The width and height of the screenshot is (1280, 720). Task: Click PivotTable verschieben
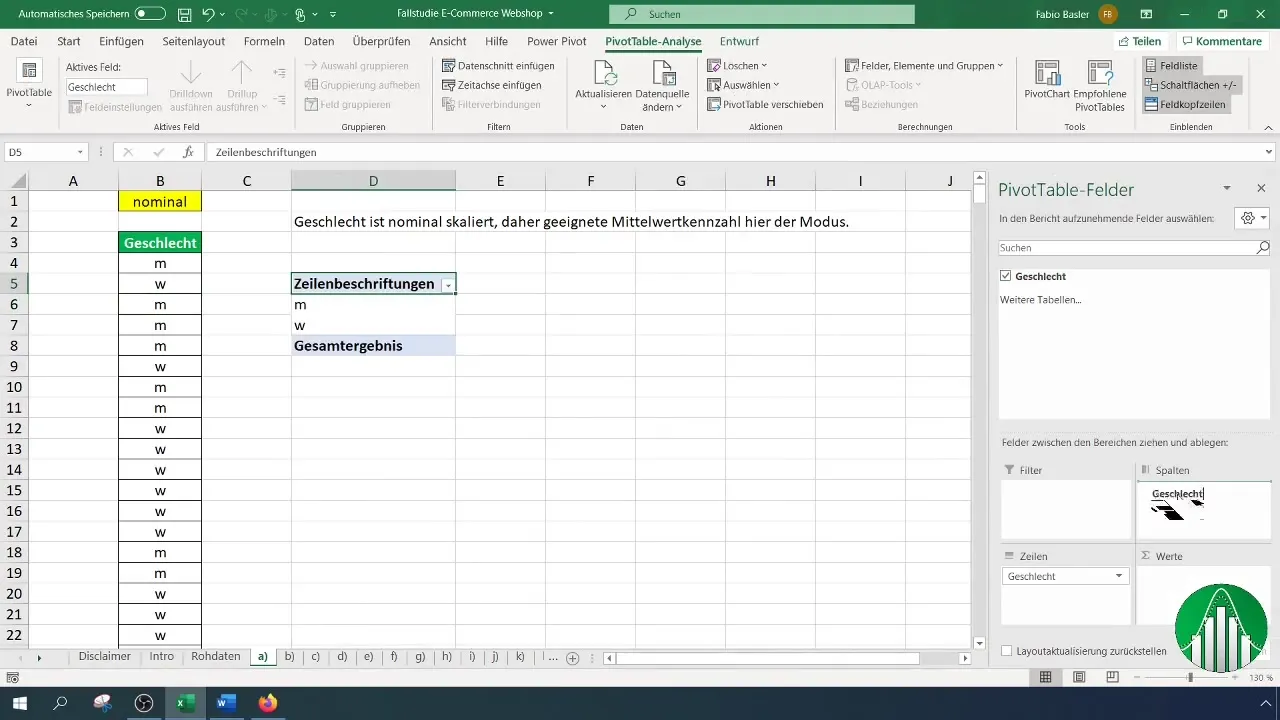765,104
